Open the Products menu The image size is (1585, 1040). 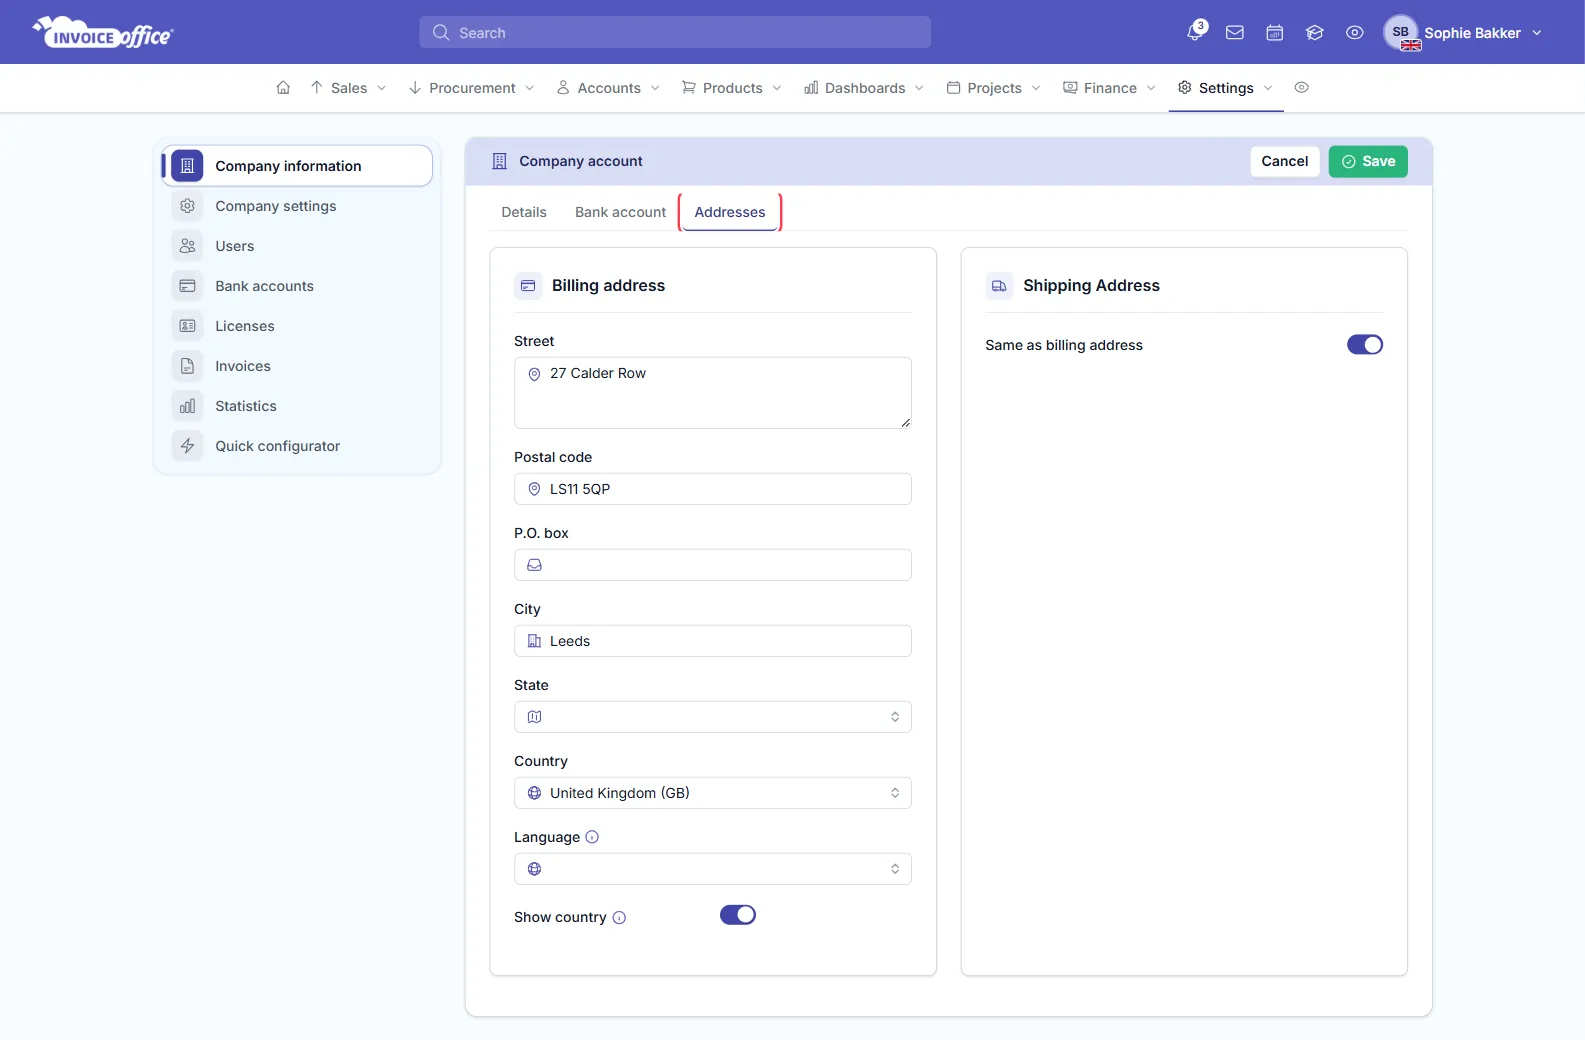pos(732,88)
